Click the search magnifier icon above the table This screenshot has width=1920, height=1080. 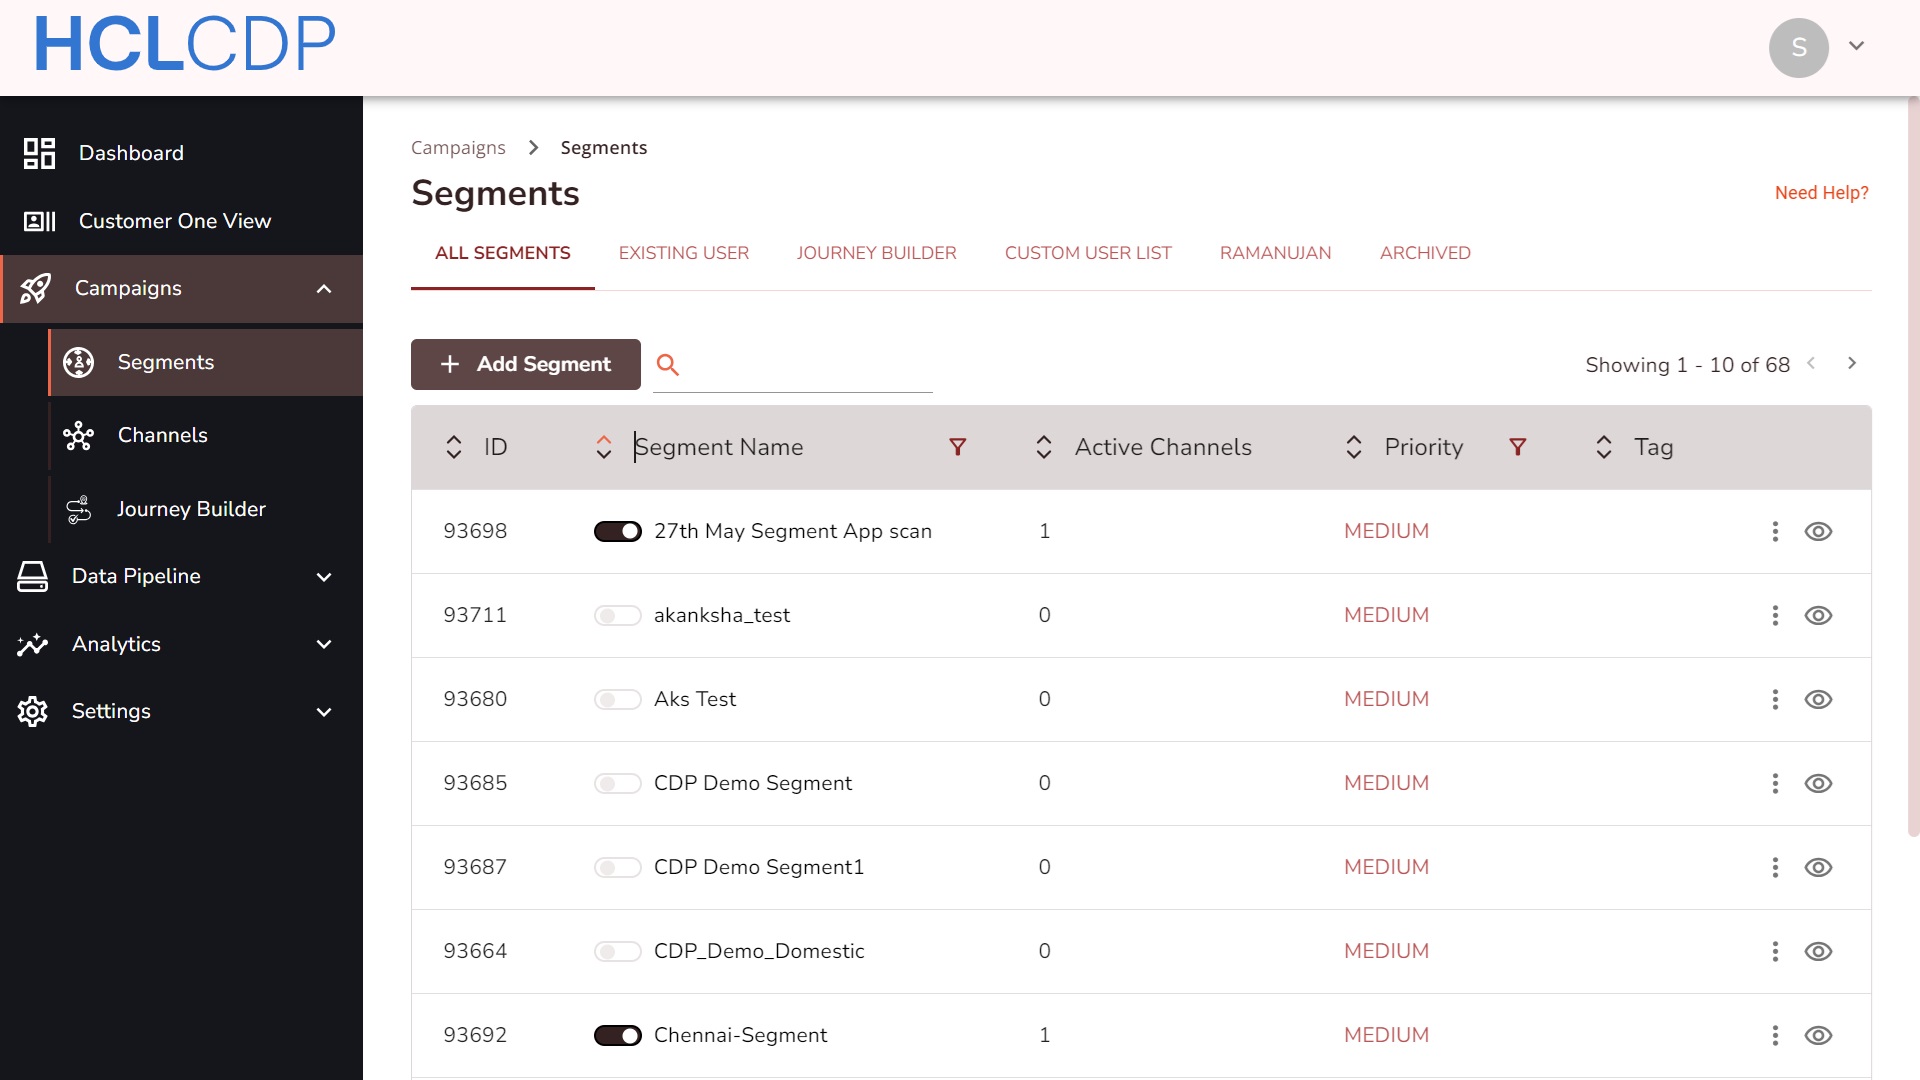point(668,364)
